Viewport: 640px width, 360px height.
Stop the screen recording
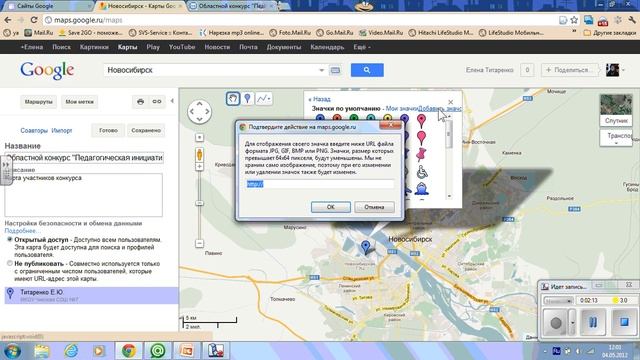(624, 322)
